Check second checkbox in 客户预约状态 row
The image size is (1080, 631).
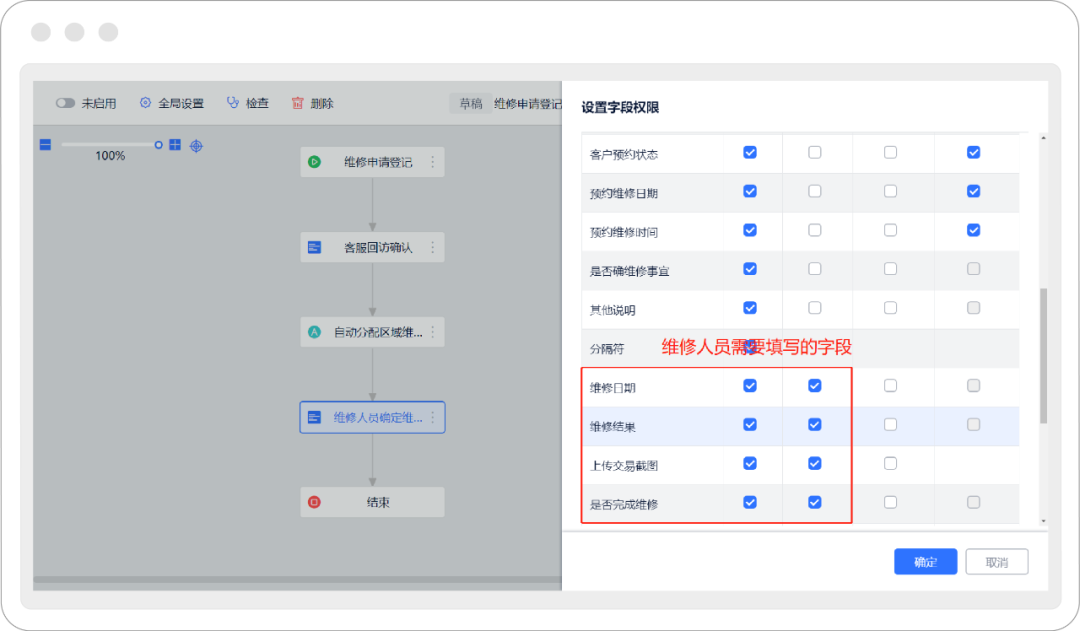point(814,153)
